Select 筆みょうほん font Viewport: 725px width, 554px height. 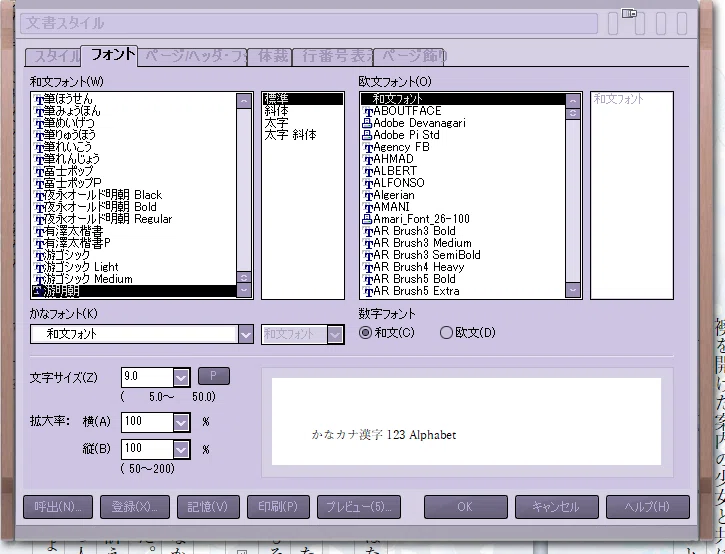(134, 111)
